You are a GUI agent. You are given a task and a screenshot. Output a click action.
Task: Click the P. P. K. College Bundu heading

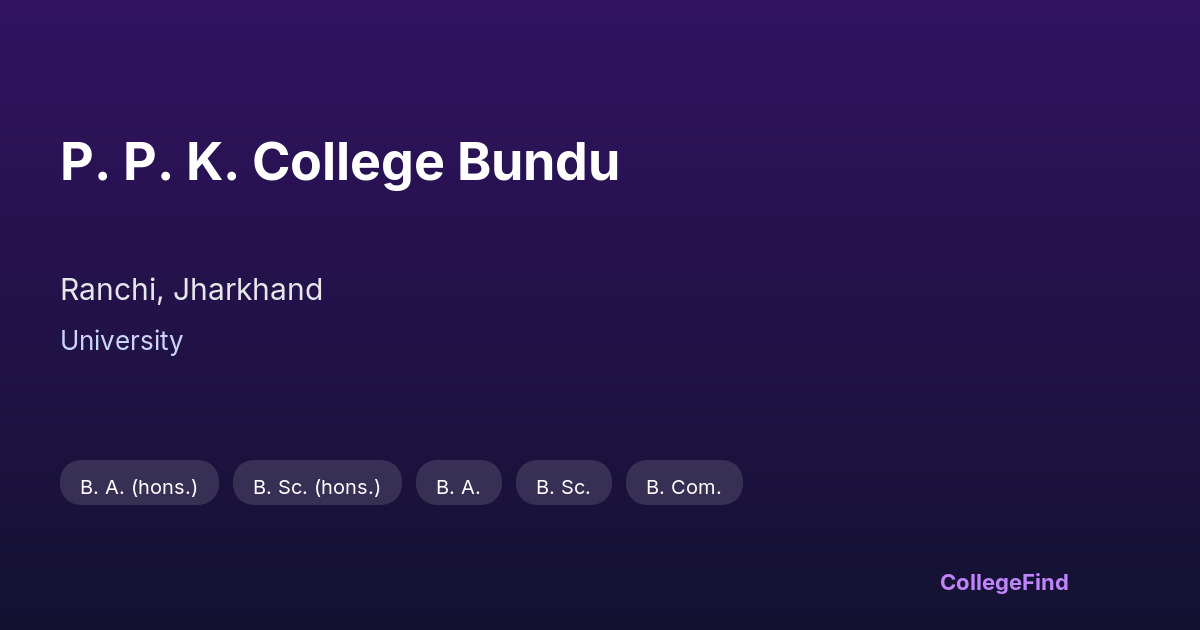click(x=340, y=163)
